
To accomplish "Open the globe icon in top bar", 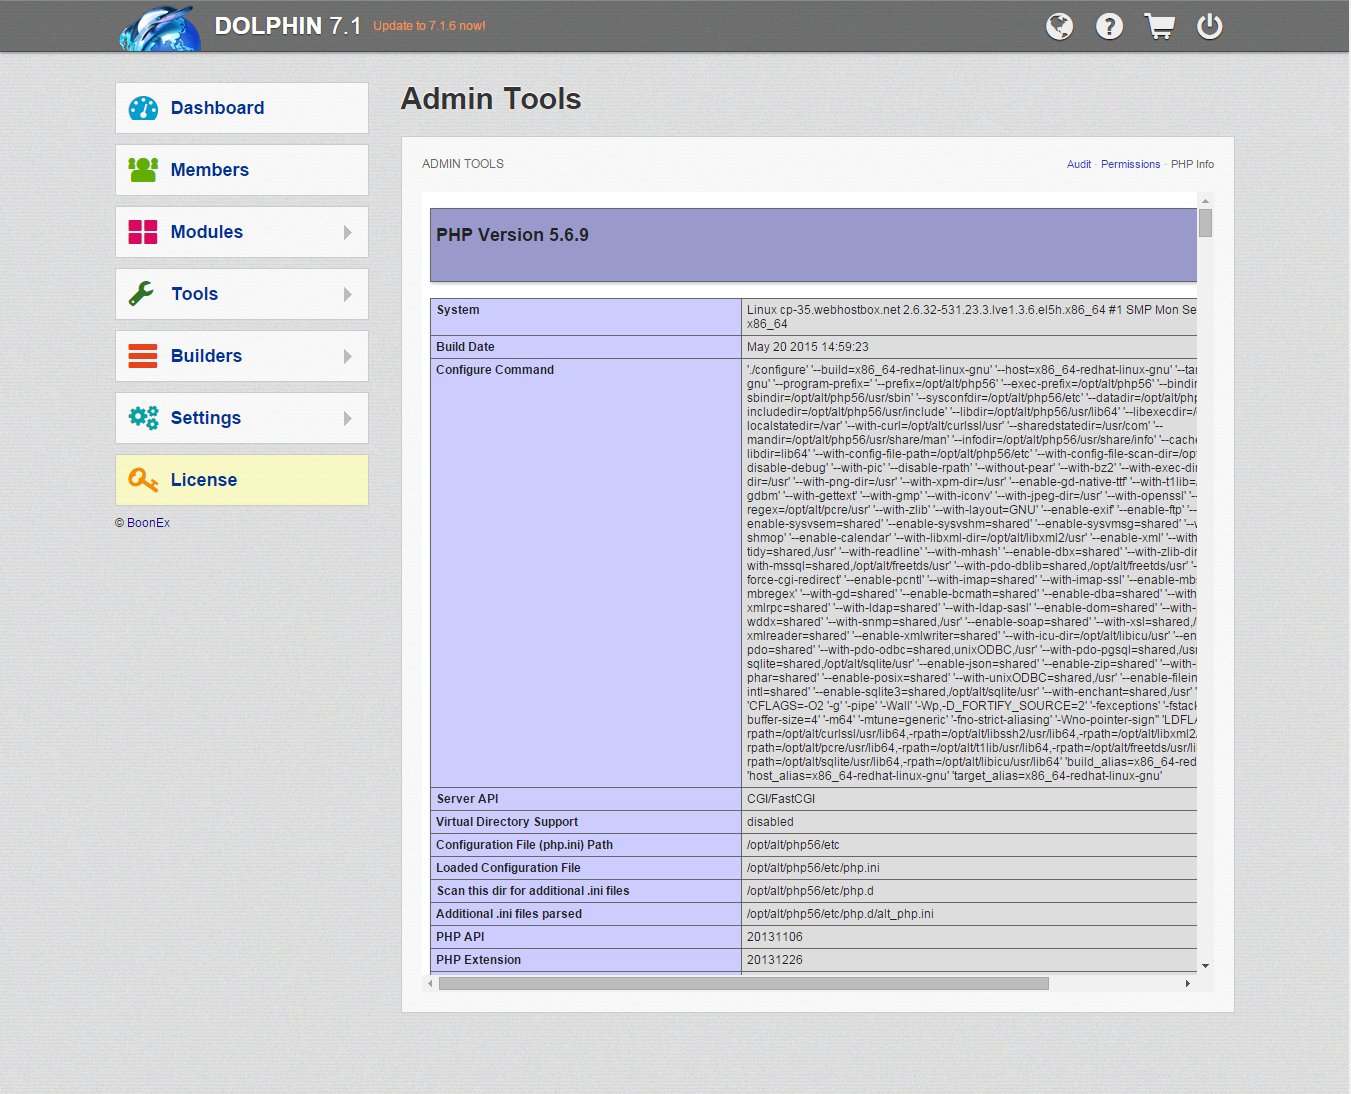I will point(1059,26).
